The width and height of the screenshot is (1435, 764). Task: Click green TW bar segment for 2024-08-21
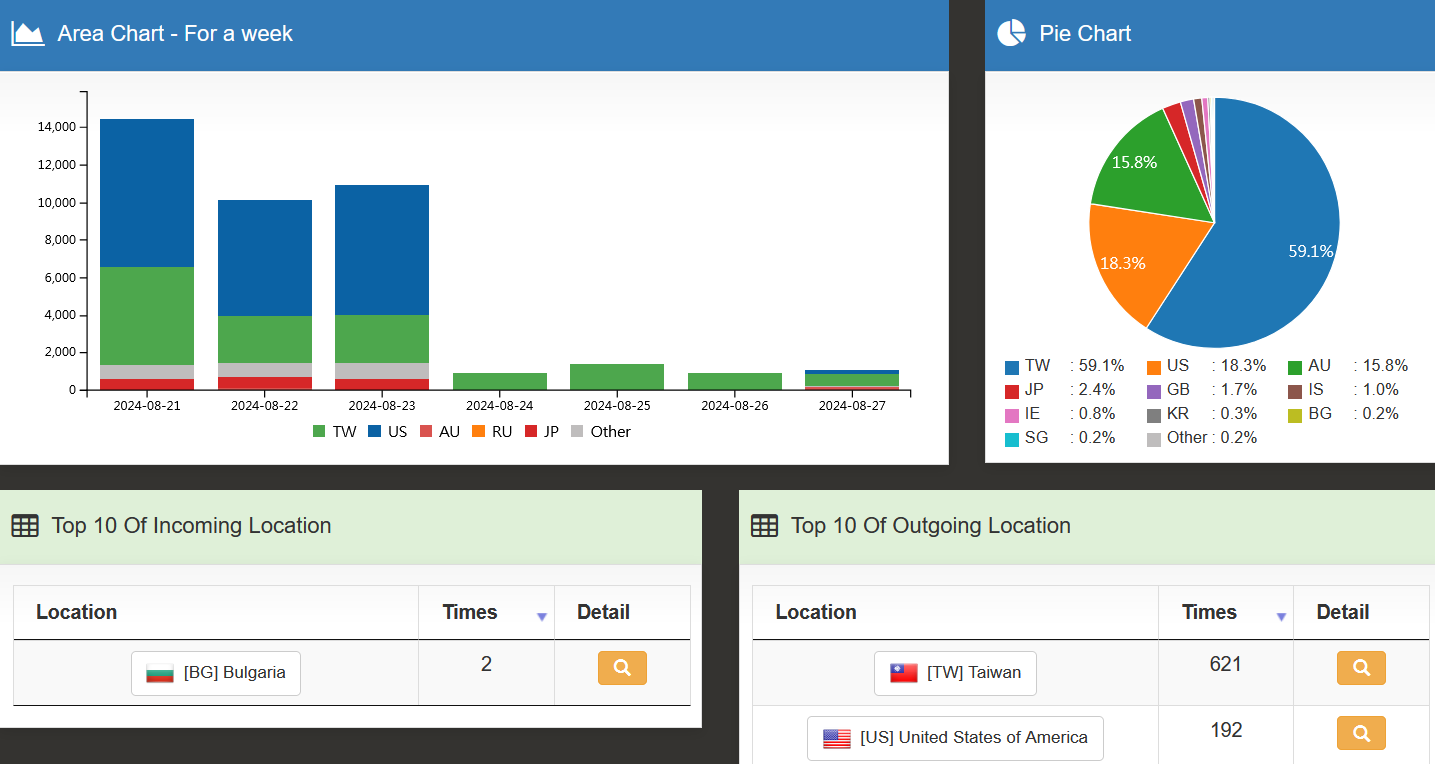click(x=147, y=316)
